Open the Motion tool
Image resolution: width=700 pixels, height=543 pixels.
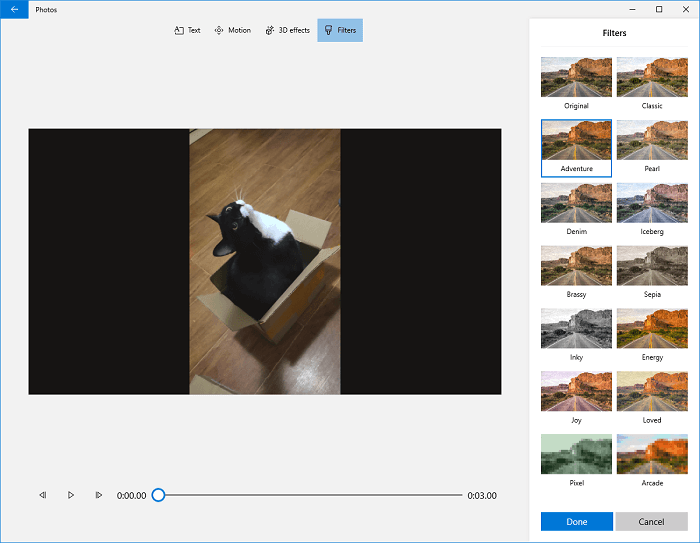point(232,30)
